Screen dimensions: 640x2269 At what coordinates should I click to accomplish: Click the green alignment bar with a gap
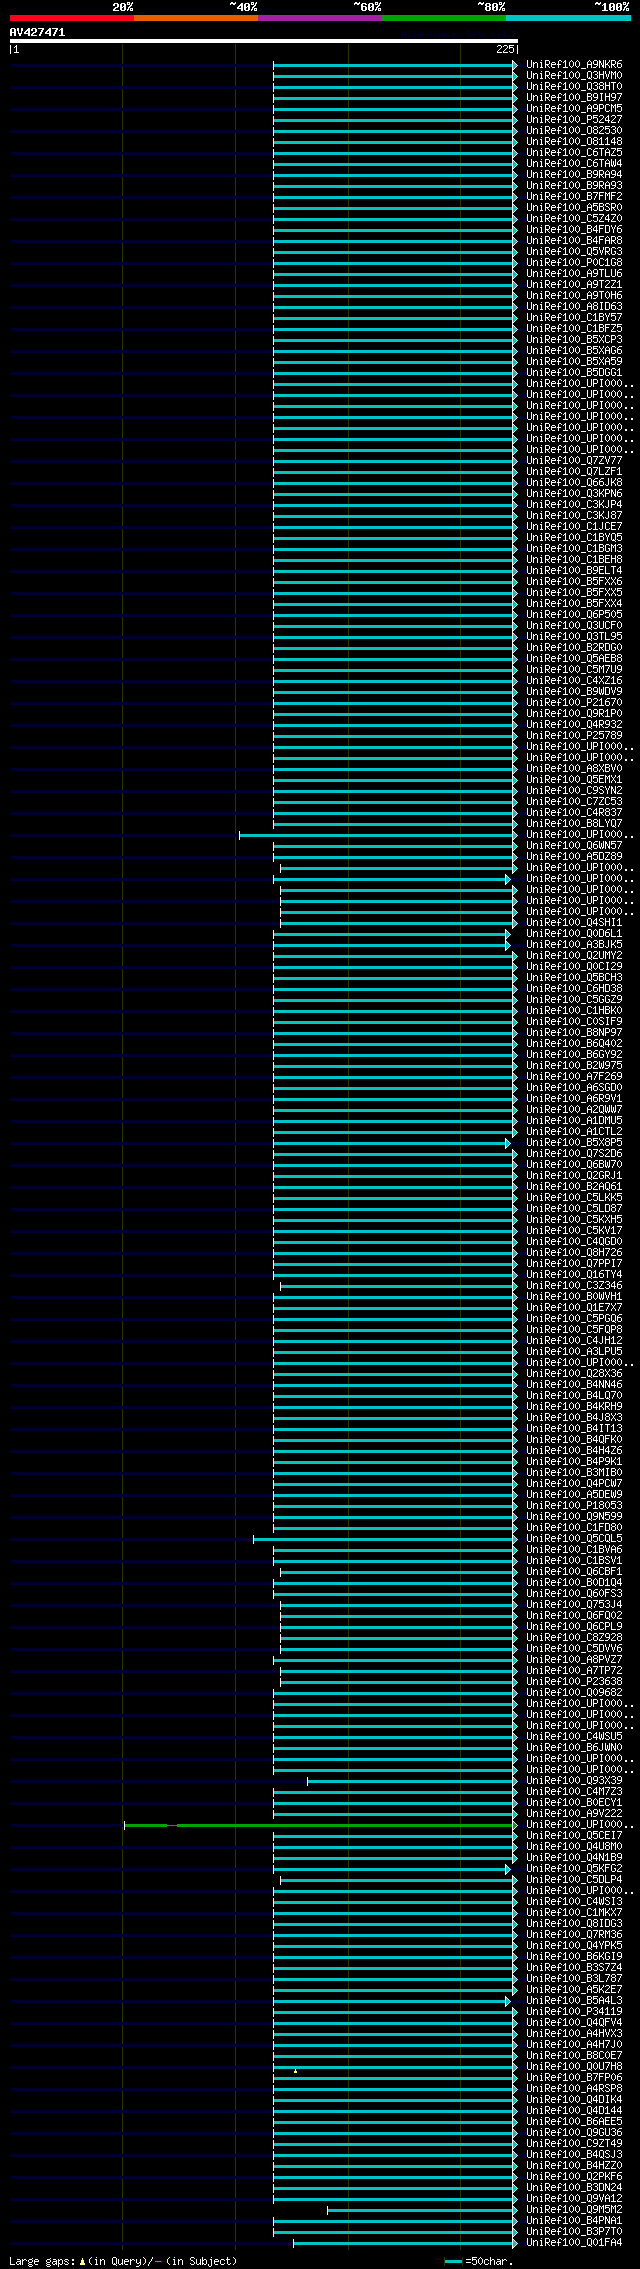click(320, 1825)
